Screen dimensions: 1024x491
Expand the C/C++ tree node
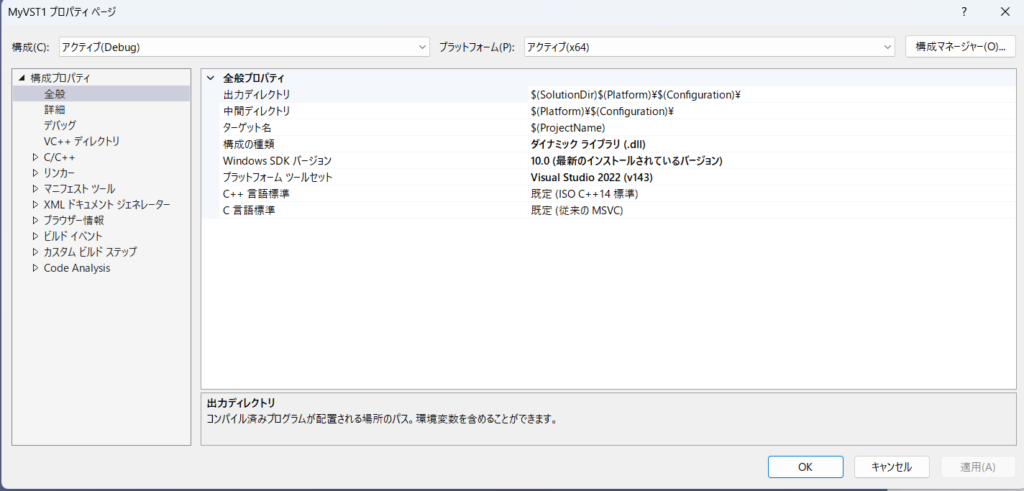click(36, 157)
